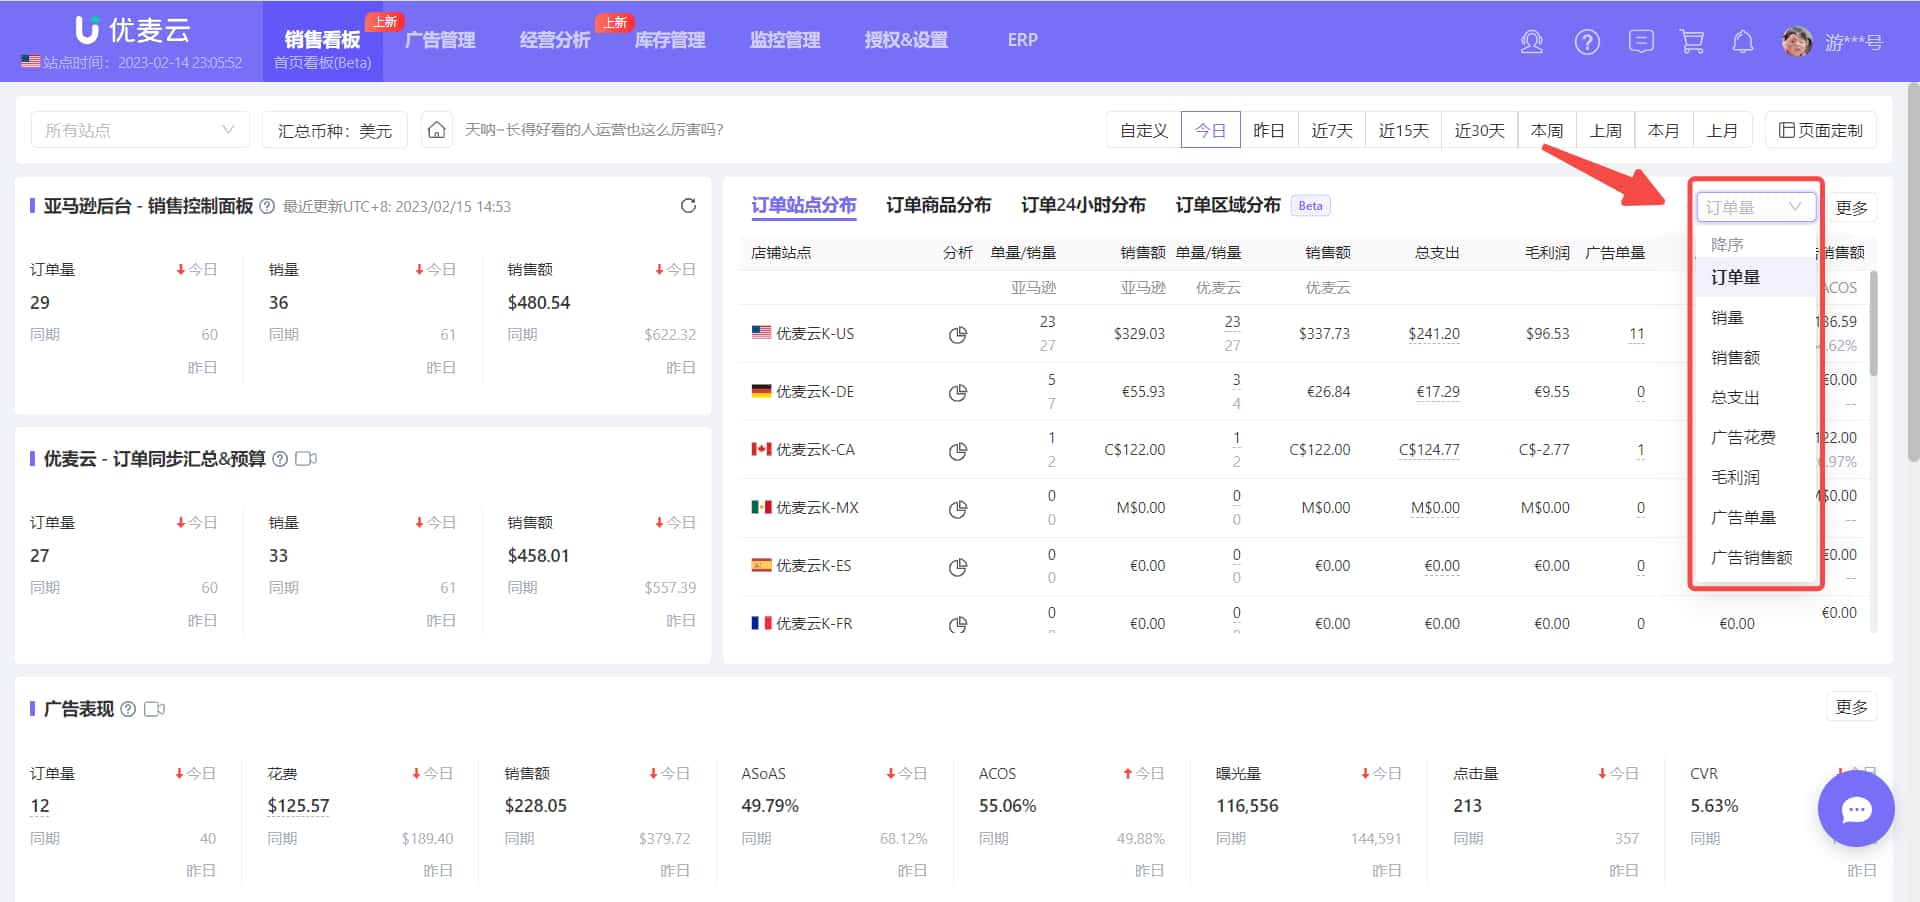This screenshot has width=1920, height=902.
Task: Open the notification bell
Action: (1743, 42)
